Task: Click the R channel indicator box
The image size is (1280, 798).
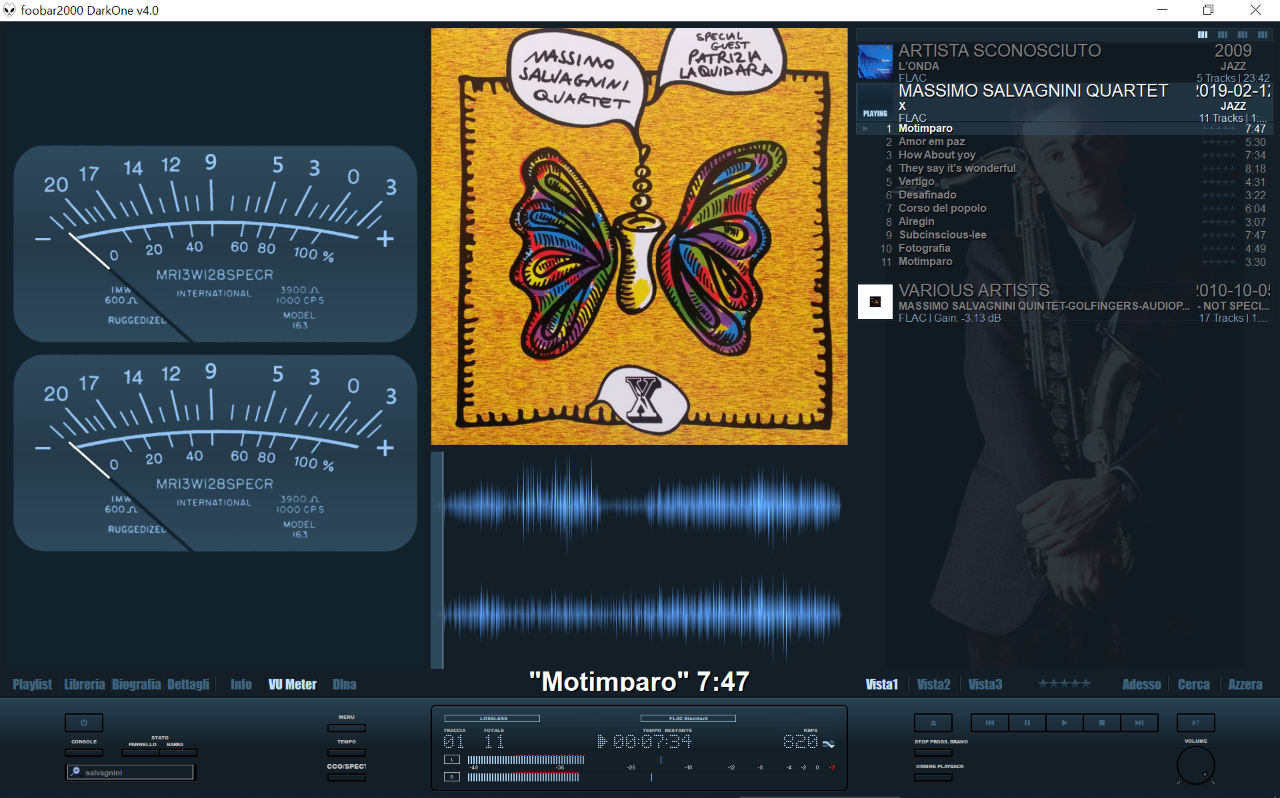Action: pos(452,776)
